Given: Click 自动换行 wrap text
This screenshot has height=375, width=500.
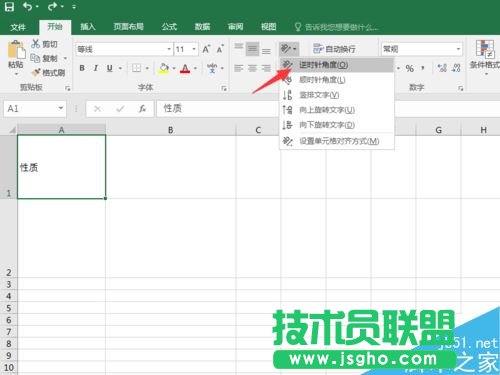Looking at the screenshot, I should point(334,49).
